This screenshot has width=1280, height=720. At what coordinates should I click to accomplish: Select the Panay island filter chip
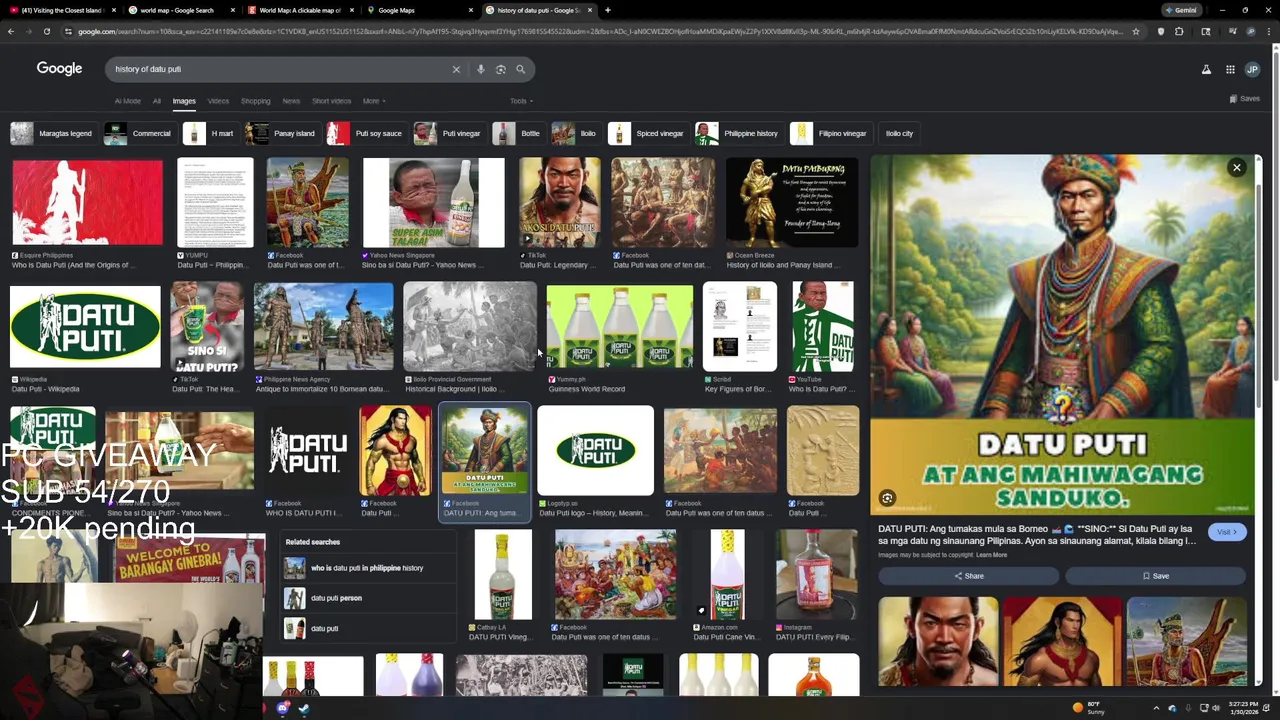tap(284, 133)
